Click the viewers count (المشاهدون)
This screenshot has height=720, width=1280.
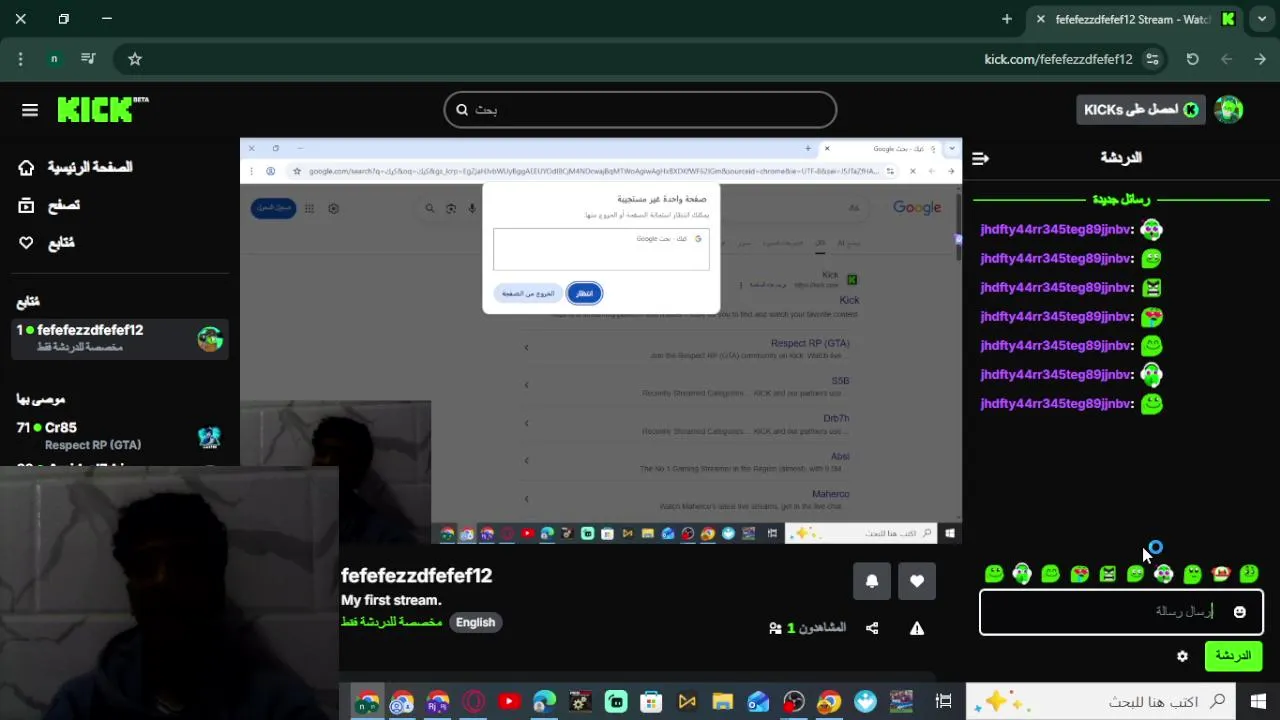point(807,628)
